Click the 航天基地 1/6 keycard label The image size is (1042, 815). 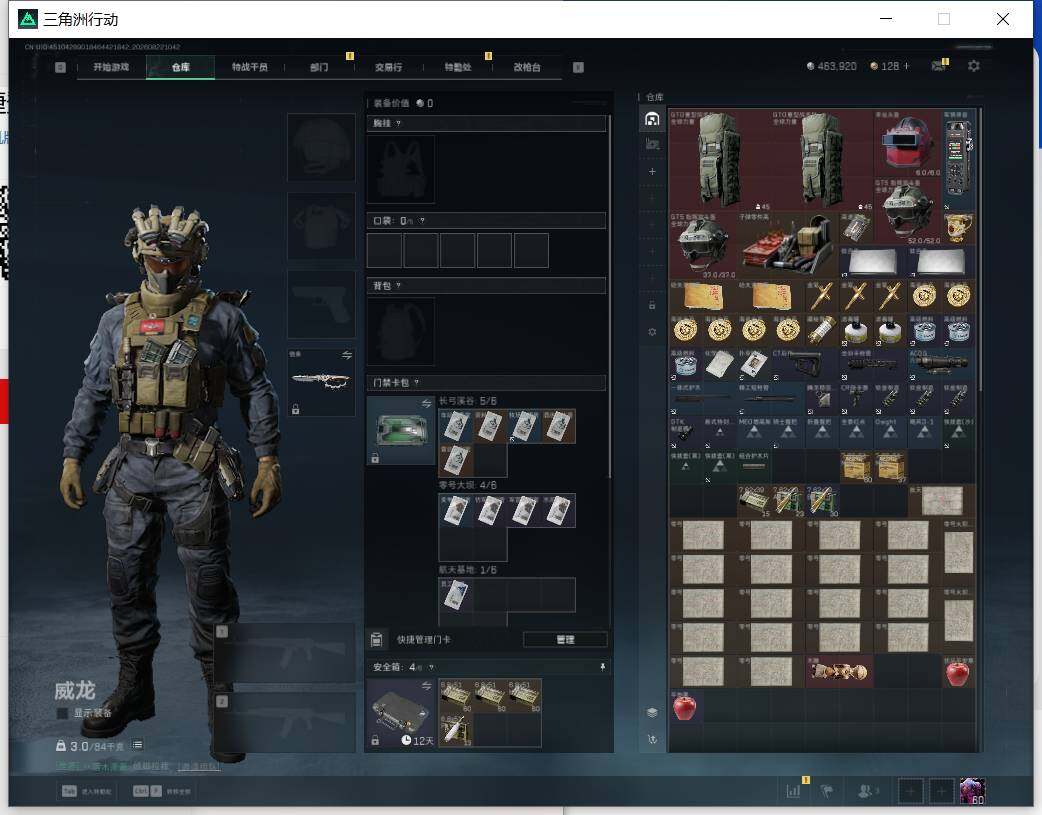click(467, 570)
